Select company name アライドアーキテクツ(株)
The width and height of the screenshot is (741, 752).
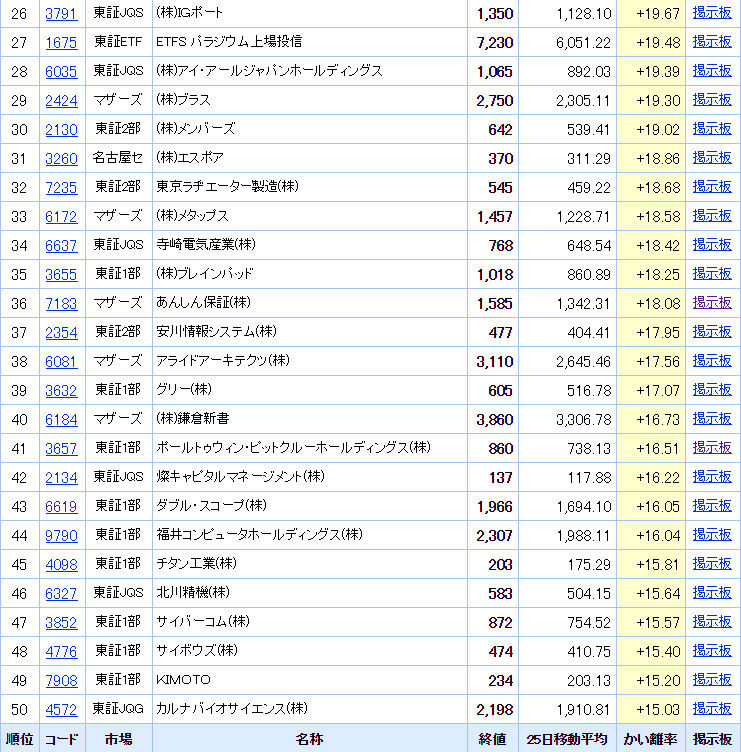coord(223,361)
